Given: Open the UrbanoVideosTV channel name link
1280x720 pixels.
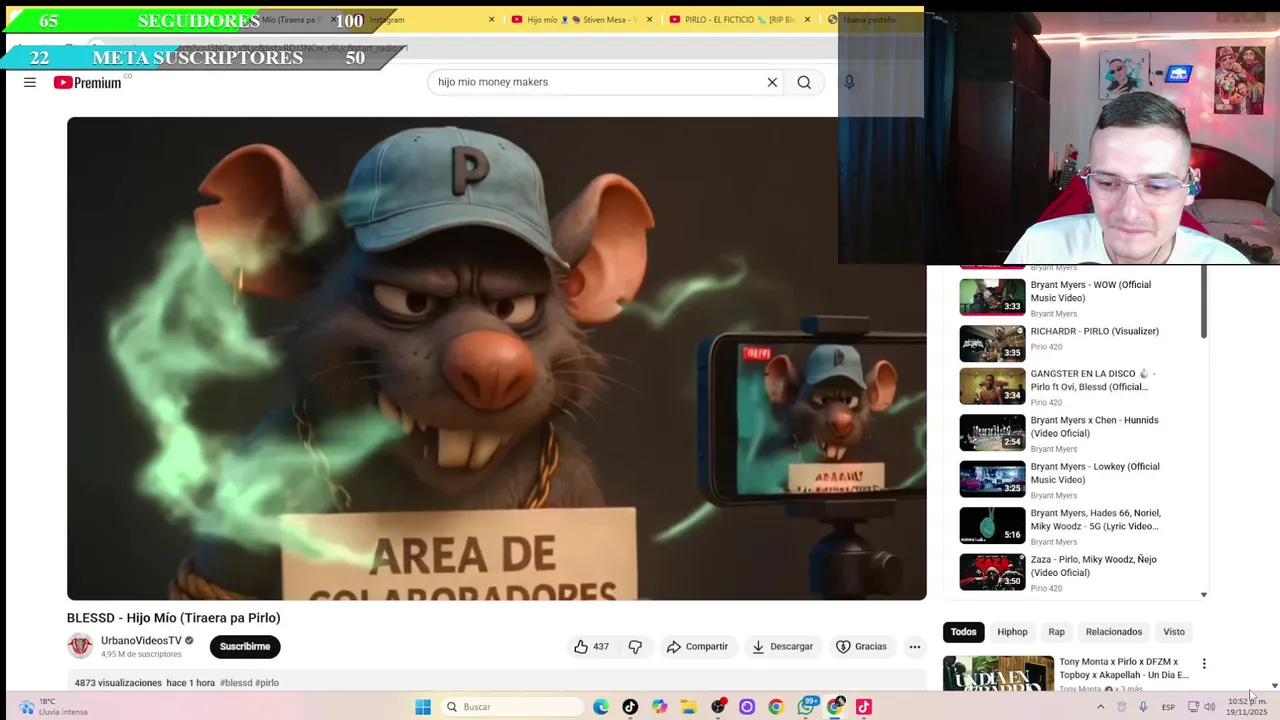Looking at the screenshot, I should [141, 640].
